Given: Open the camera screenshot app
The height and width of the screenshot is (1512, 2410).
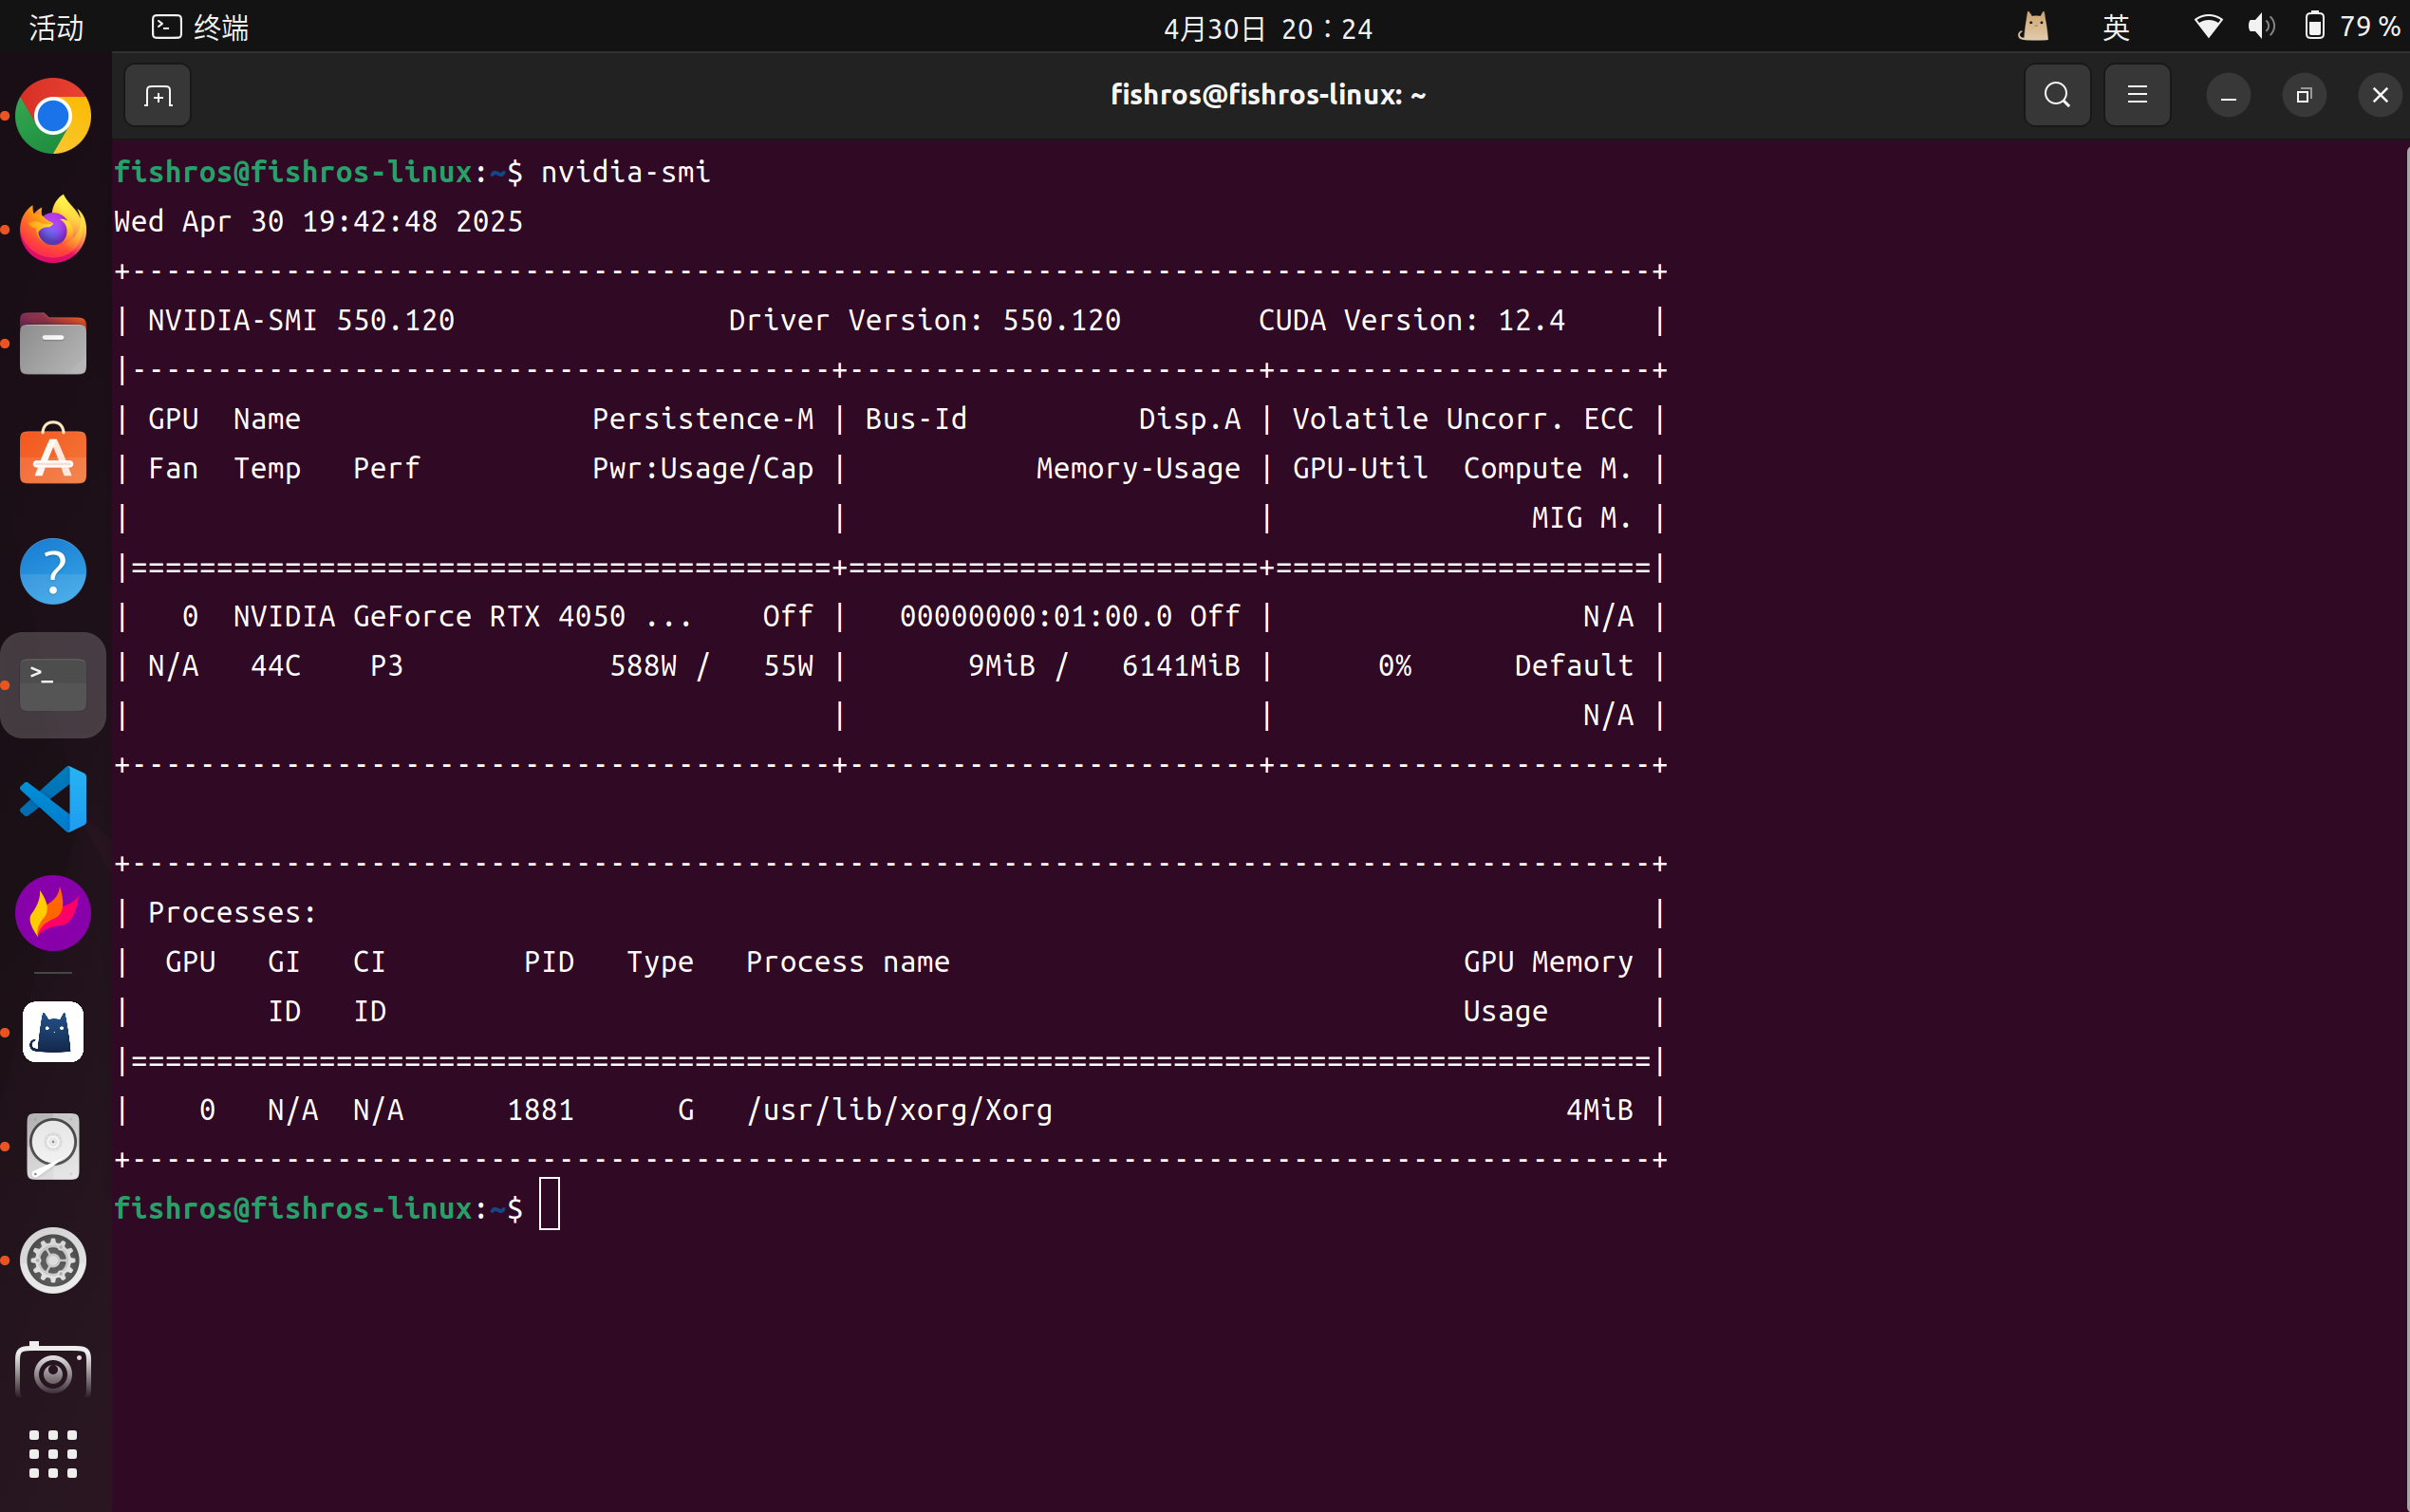Looking at the screenshot, I should [x=53, y=1372].
